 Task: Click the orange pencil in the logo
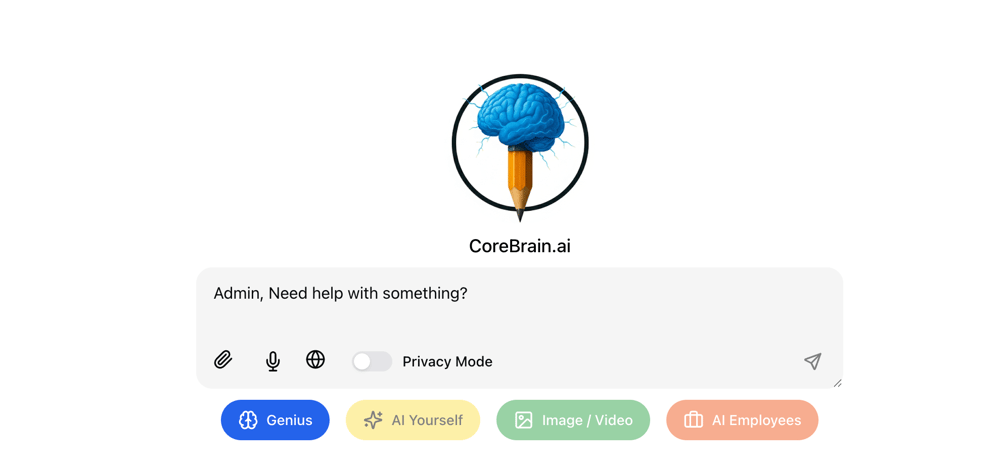pos(520,184)
